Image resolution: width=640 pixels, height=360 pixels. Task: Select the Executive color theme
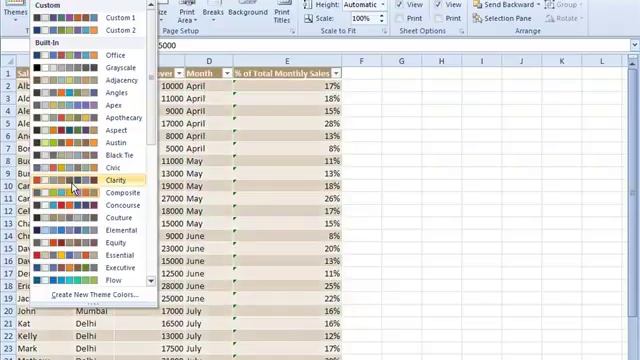[89, 268]
